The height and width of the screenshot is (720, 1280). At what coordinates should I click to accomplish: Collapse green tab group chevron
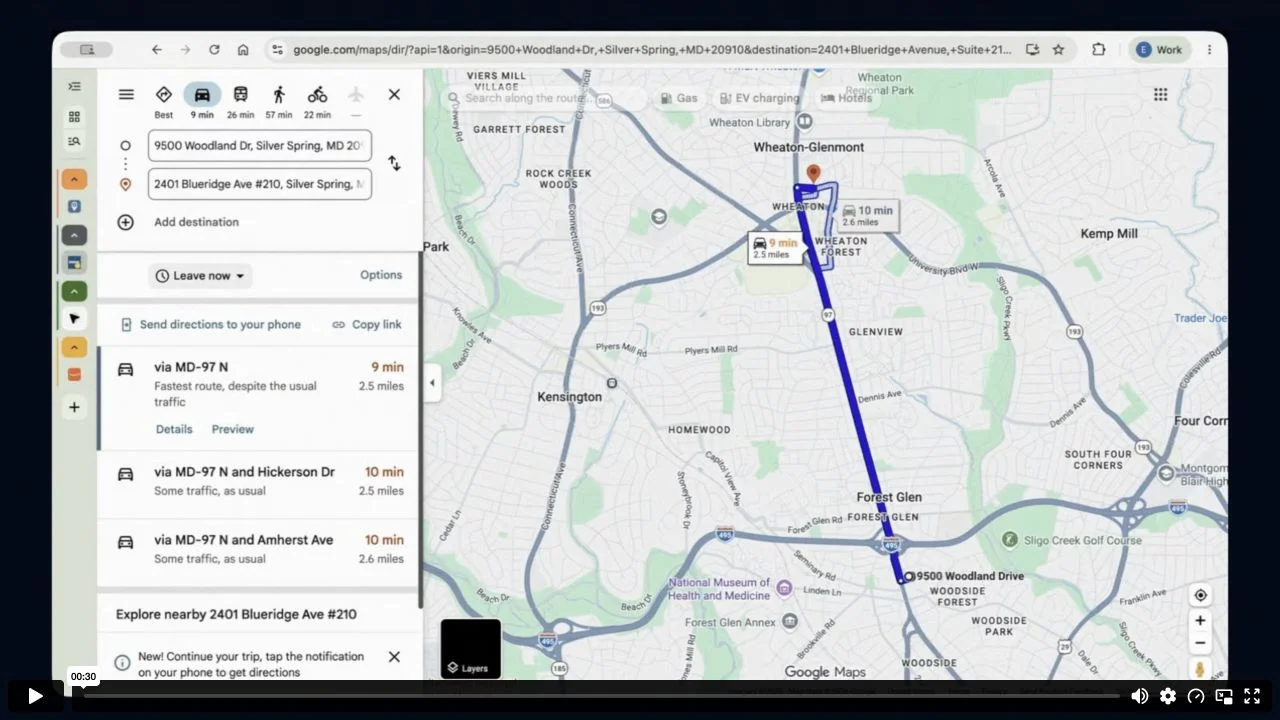[74, 292]
